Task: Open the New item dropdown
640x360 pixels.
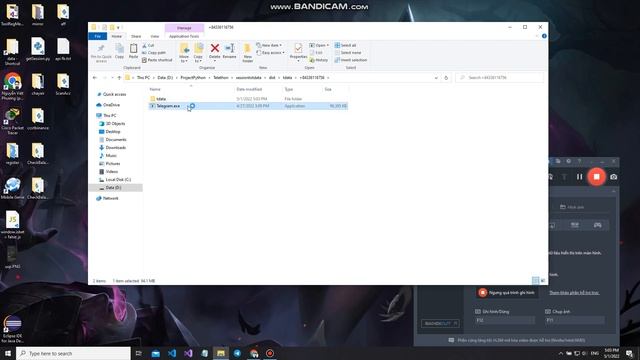Action: (269, 45)
